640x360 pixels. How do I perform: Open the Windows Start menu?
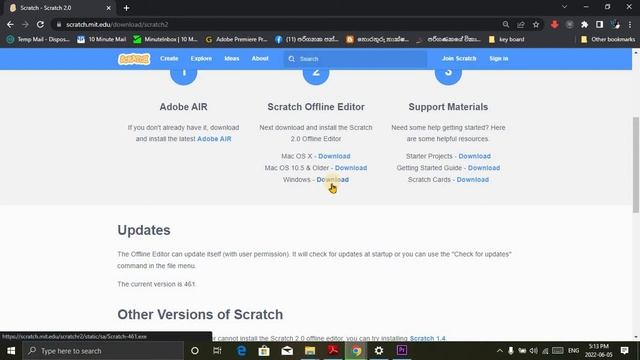(x=11, y=351)
